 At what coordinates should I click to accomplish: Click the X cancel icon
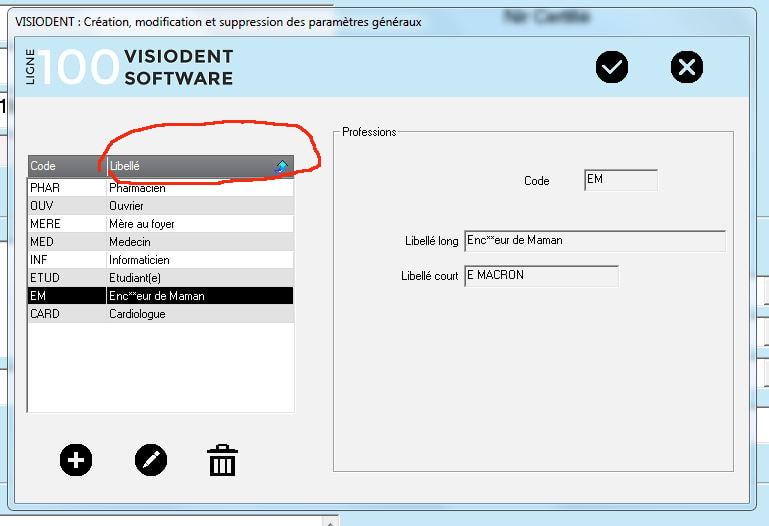(686, 67)
